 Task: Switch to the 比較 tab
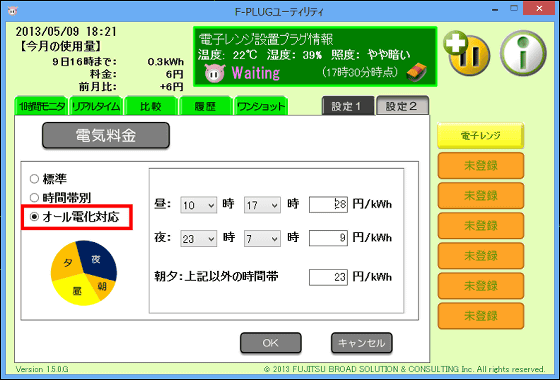coord(151,106)
